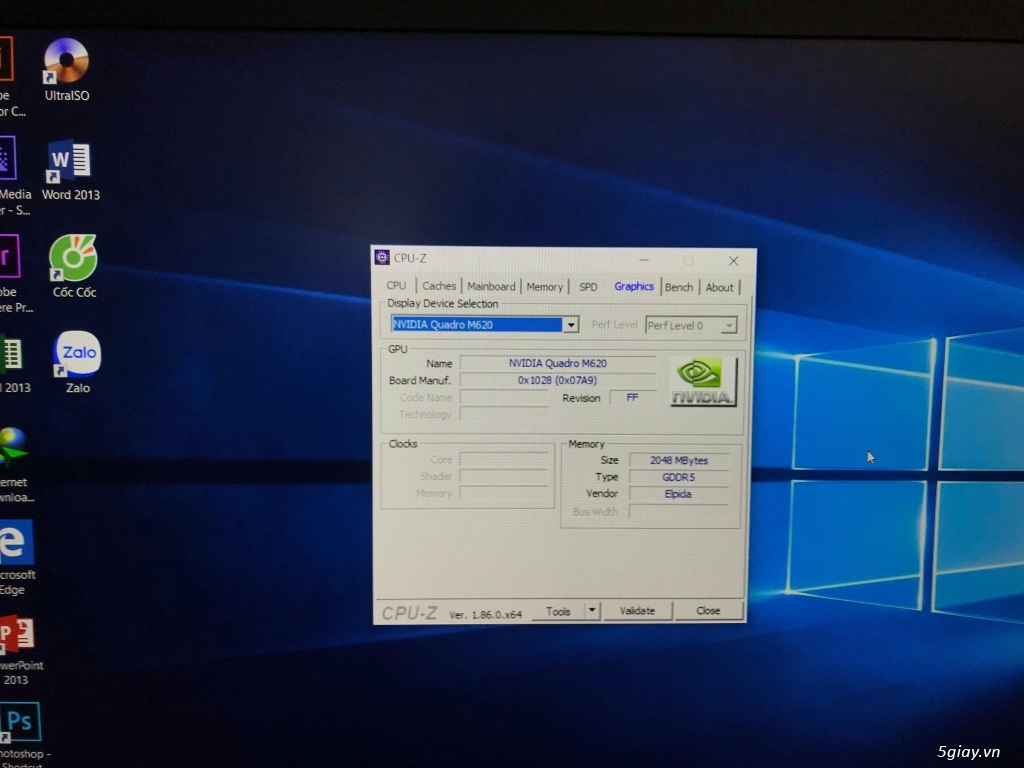This screenshot has height=768, width=1024.
Task: Click the empty Core clock field
Action: click(x=504, y=460)
